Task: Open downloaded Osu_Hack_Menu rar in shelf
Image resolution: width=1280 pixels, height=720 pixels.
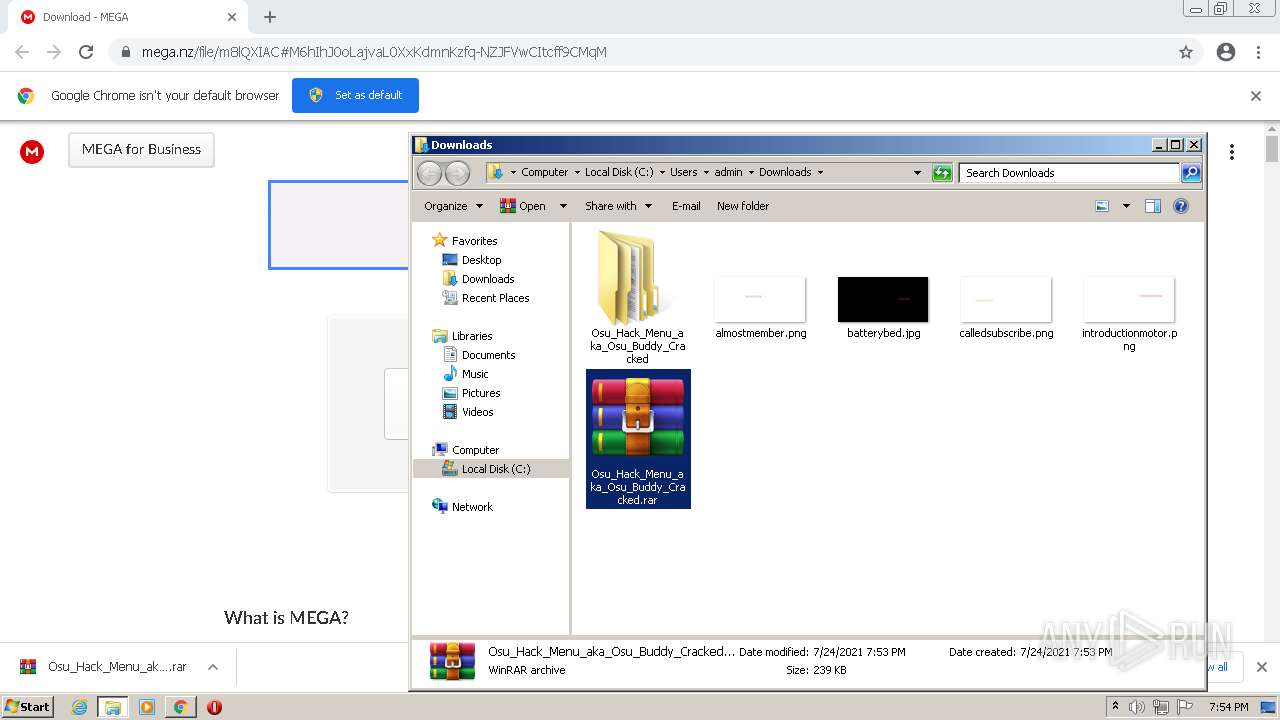Action: (x=105, y=667)
